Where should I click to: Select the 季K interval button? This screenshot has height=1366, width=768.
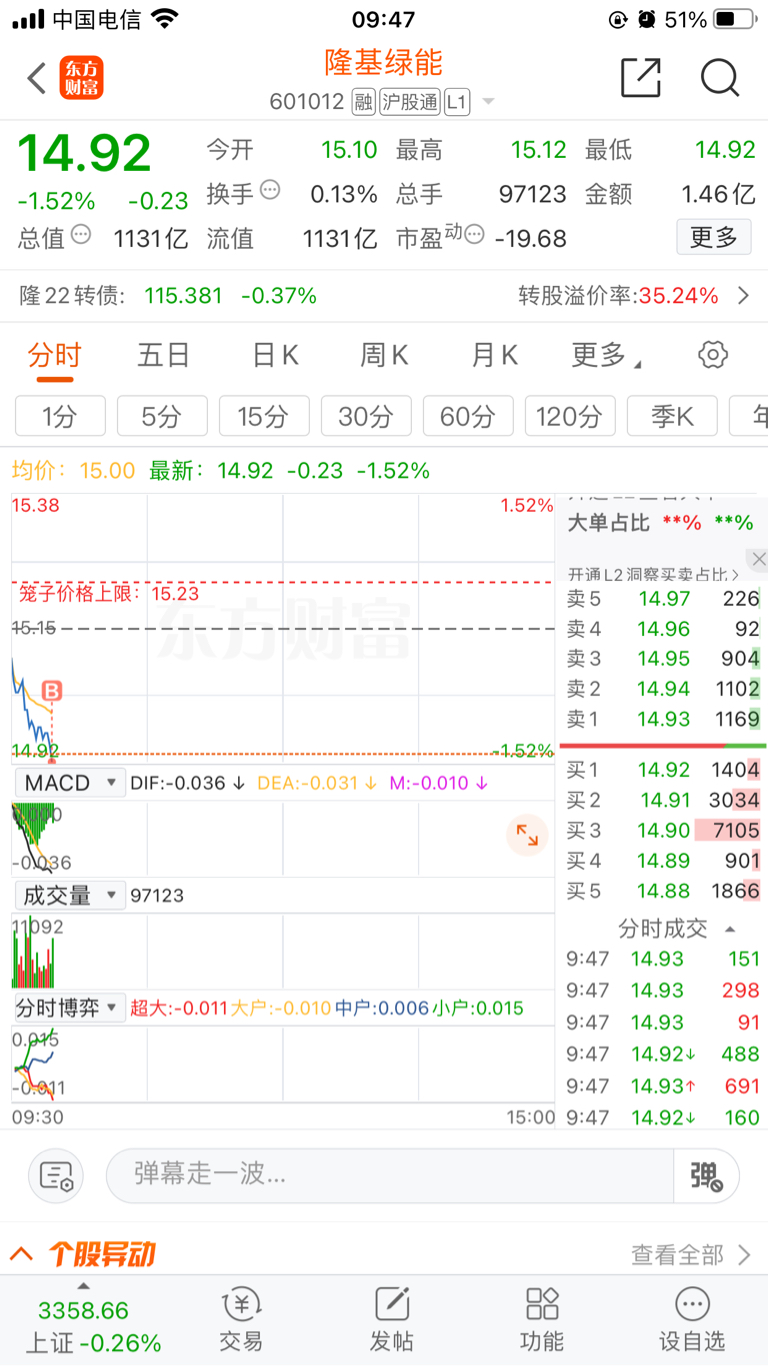coord(672,416)
